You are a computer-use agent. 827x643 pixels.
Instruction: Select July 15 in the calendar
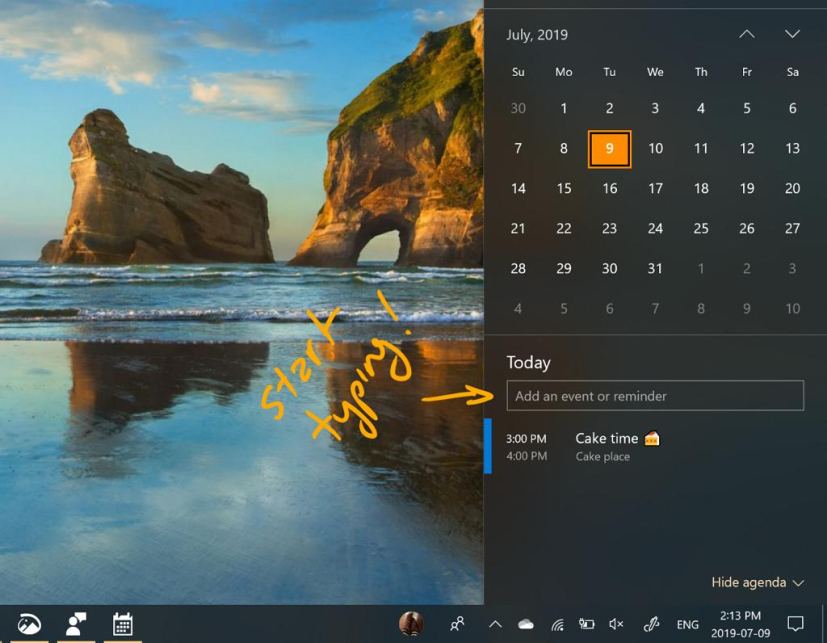pos(563,189)
